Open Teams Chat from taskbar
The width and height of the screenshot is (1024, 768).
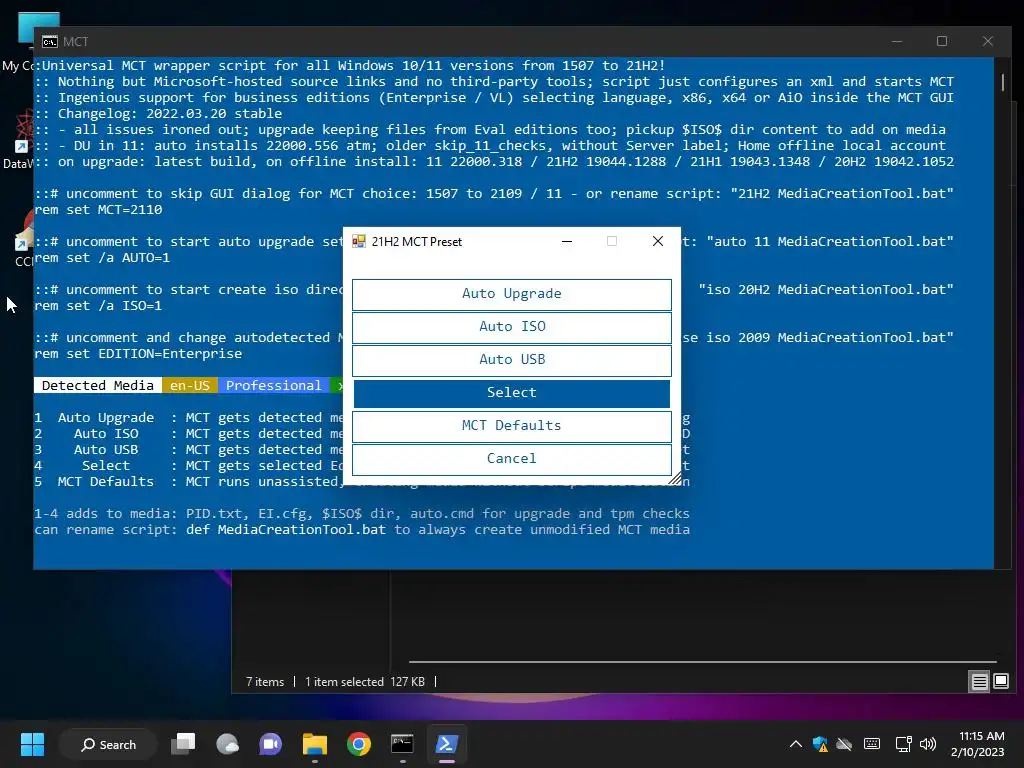point(270,744)
